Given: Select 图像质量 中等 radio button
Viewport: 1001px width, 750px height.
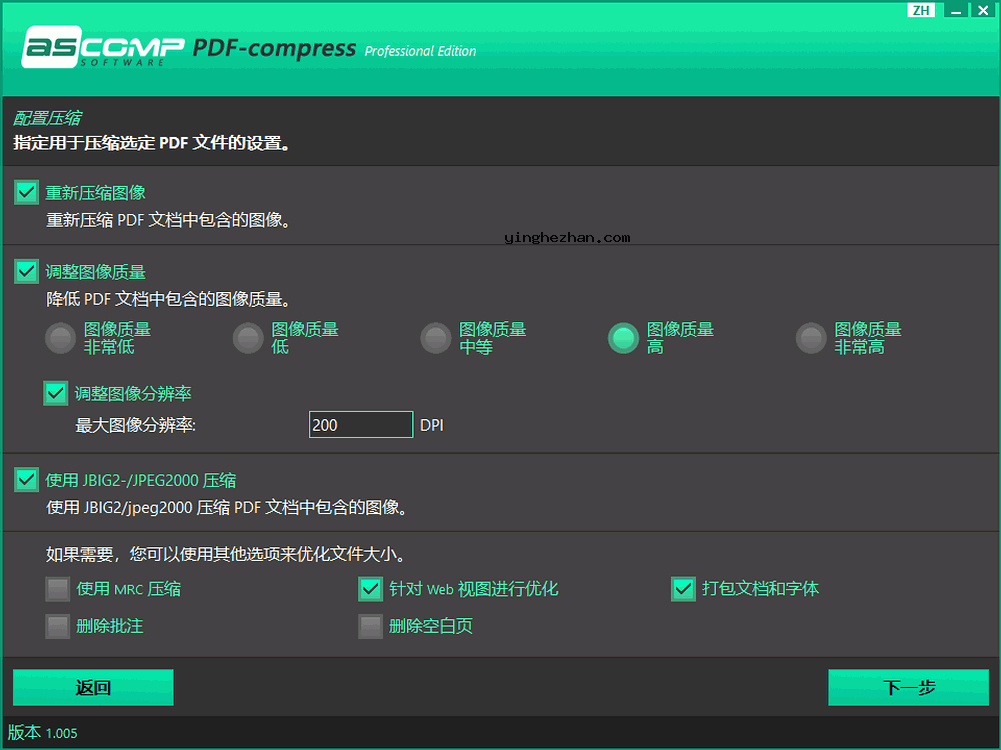Looking at the screenshot, I should click(436, 338).
